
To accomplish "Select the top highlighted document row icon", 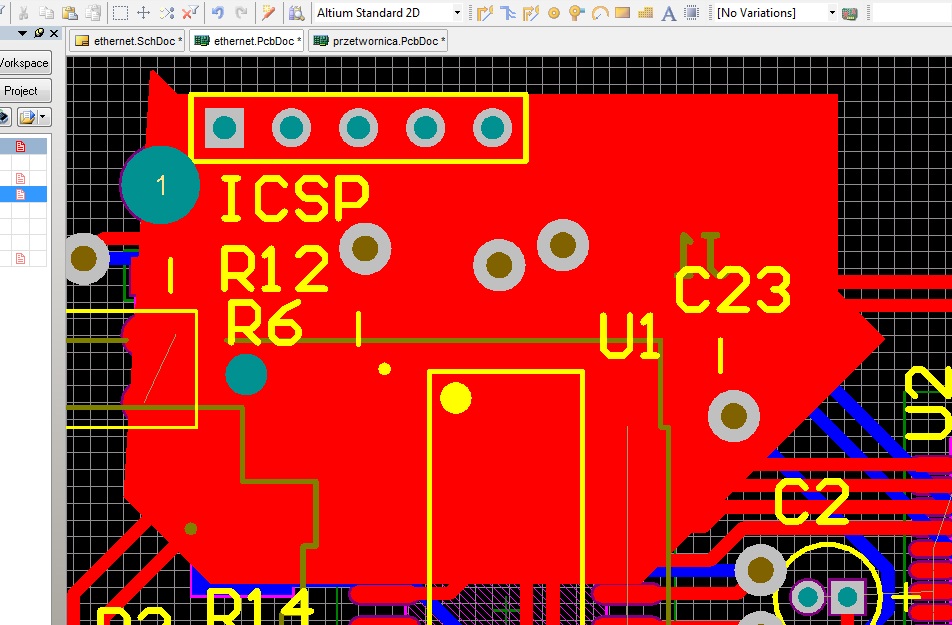I will click(21, 146).
